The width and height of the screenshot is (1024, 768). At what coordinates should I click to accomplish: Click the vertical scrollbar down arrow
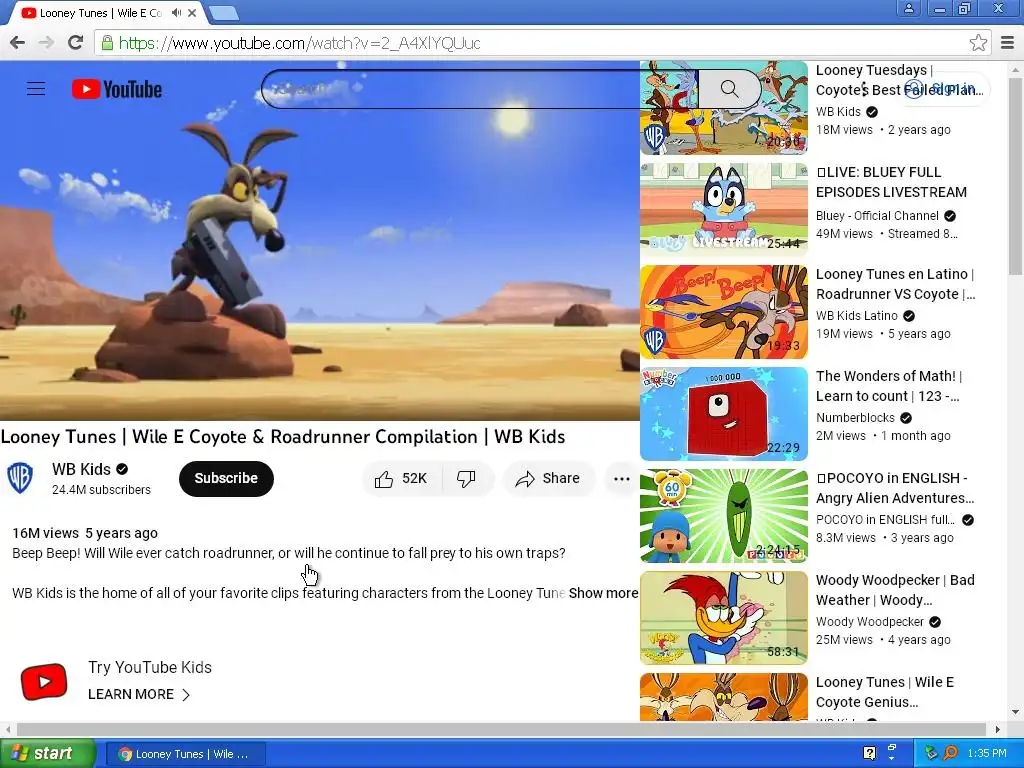point(1016,712)
